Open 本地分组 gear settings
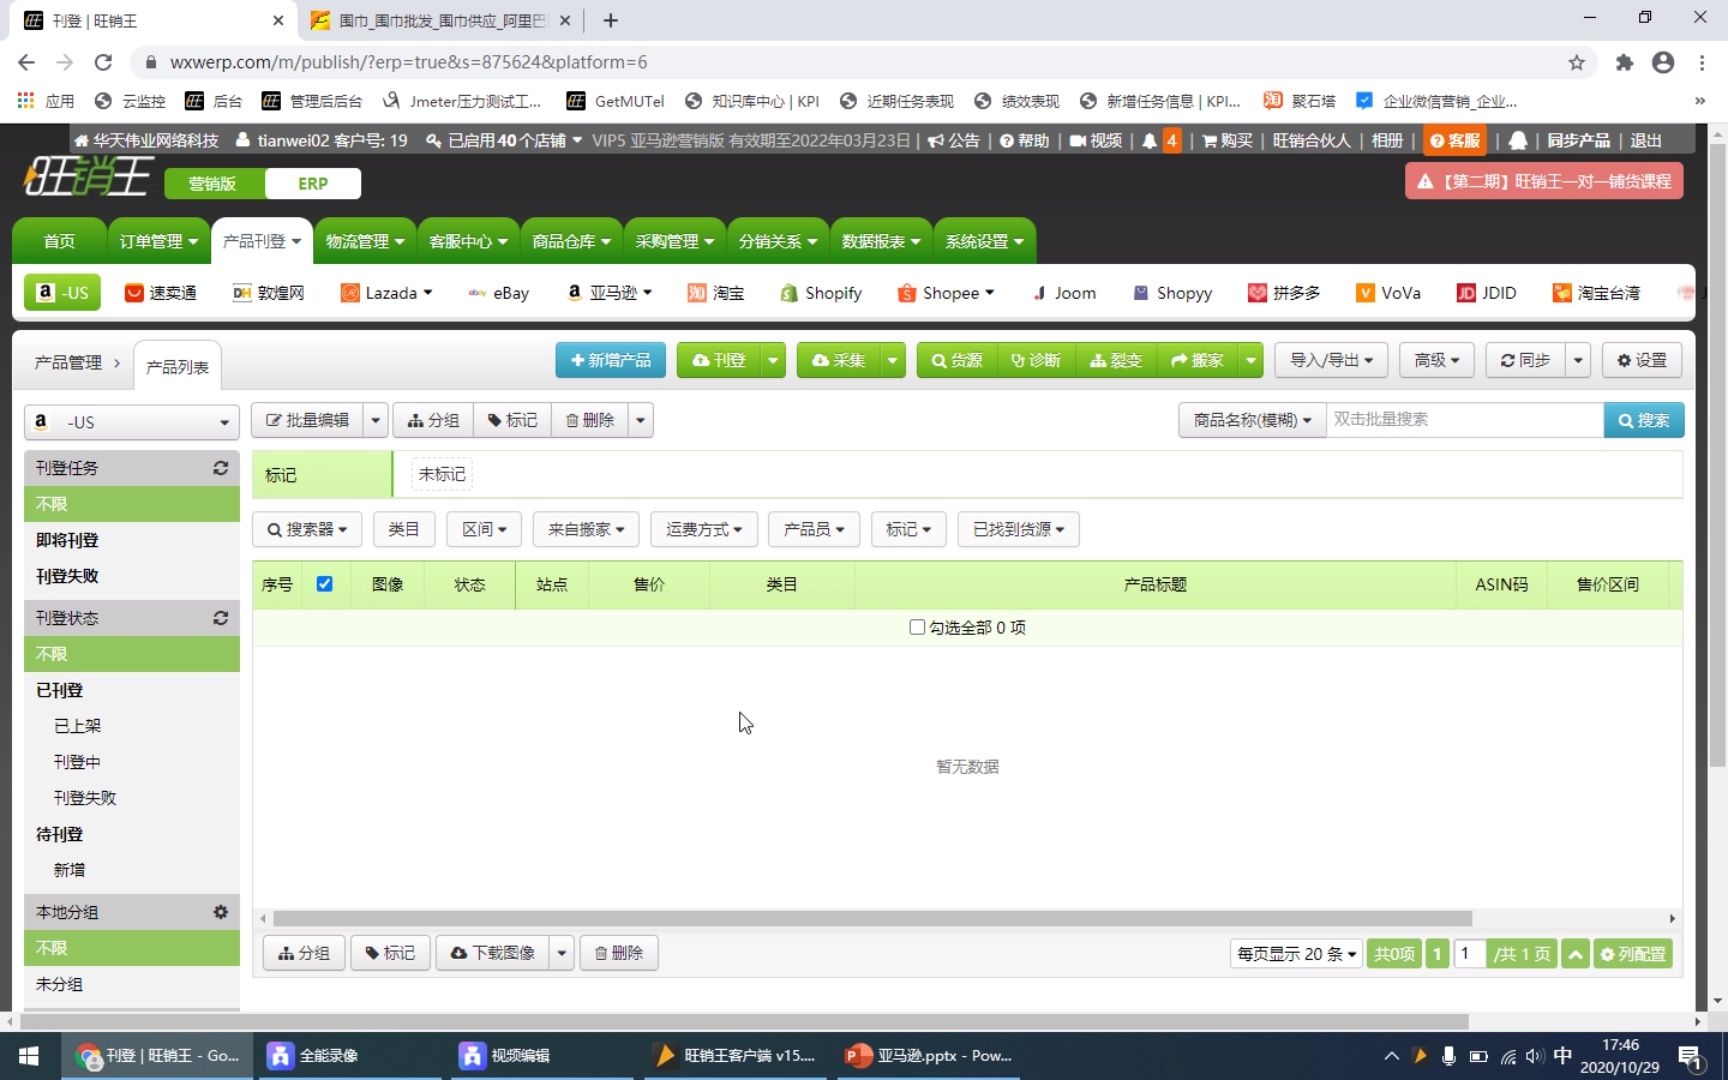 [x=220, y=912]
